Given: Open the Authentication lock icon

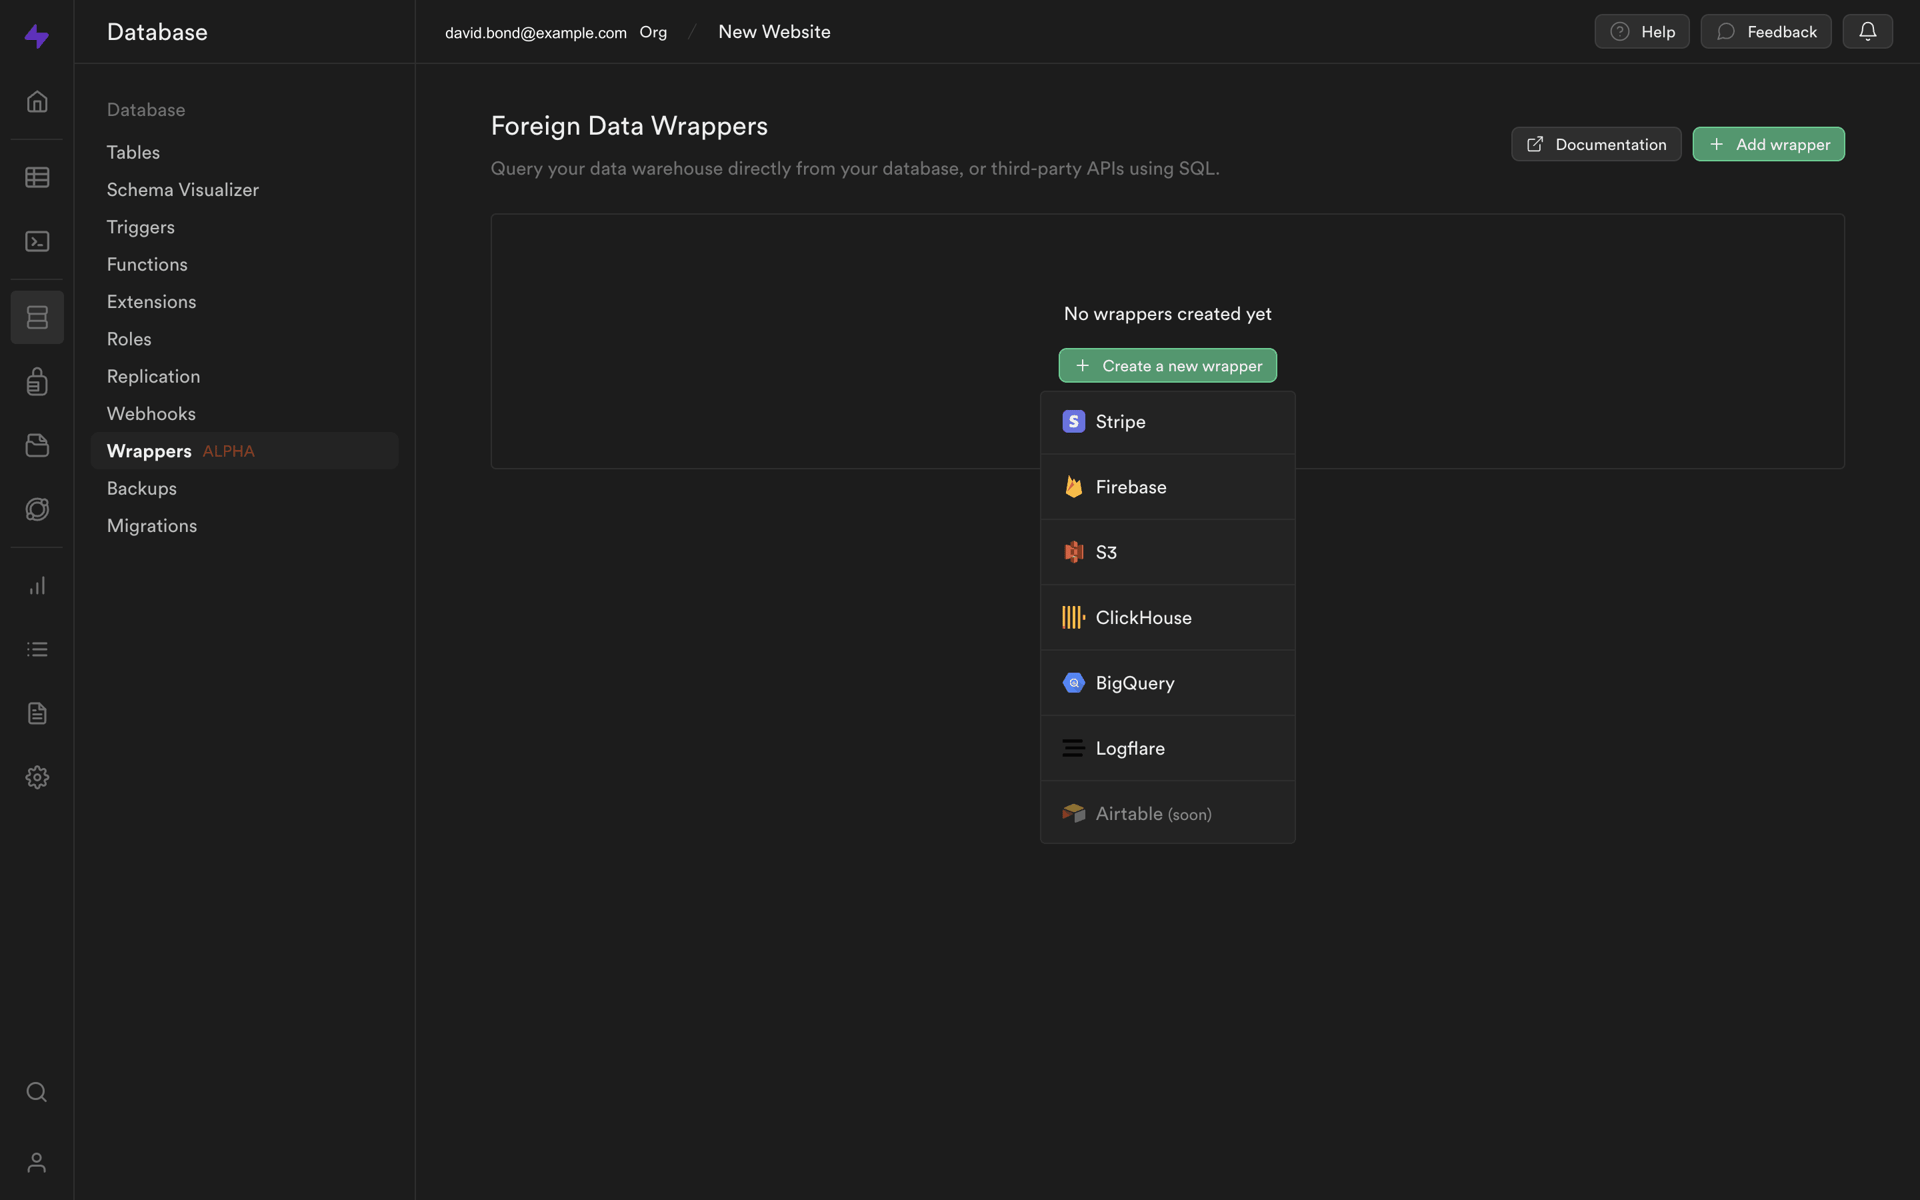Looking at the screenshot, I should pyautogui.click(x=37, y=381).
